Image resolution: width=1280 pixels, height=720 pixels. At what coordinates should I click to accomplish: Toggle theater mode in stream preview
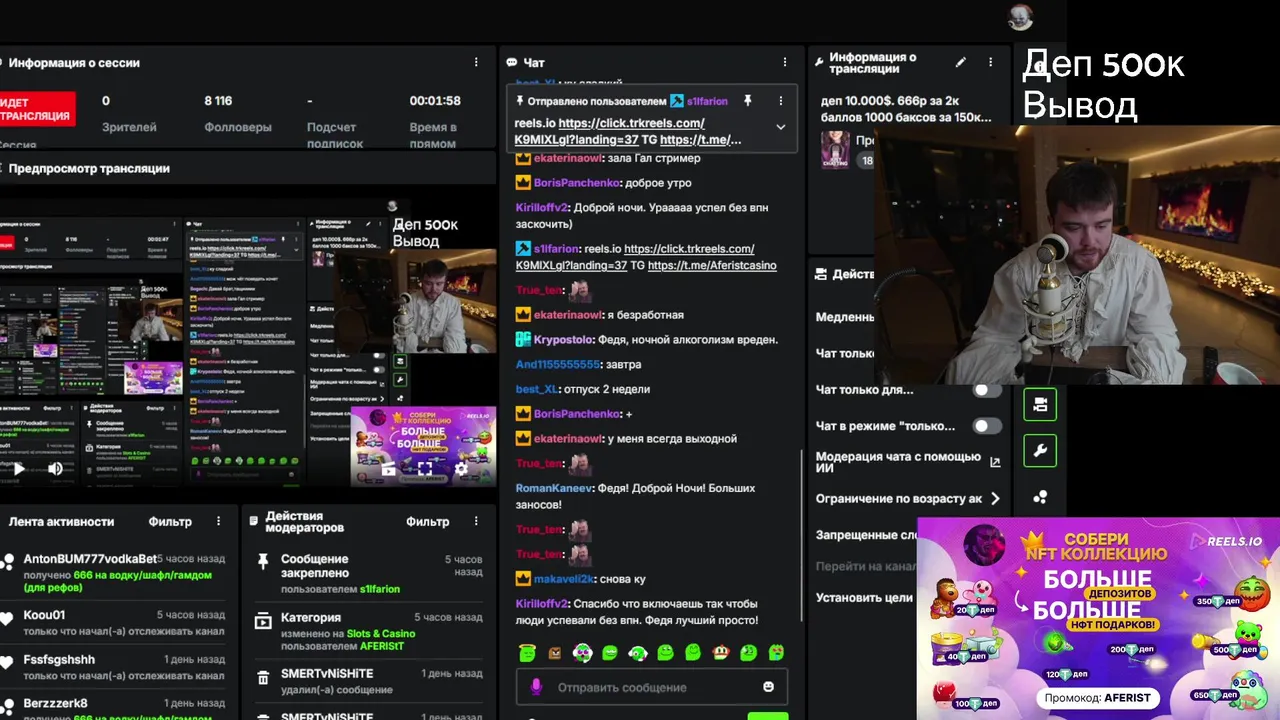coord(388,468)
